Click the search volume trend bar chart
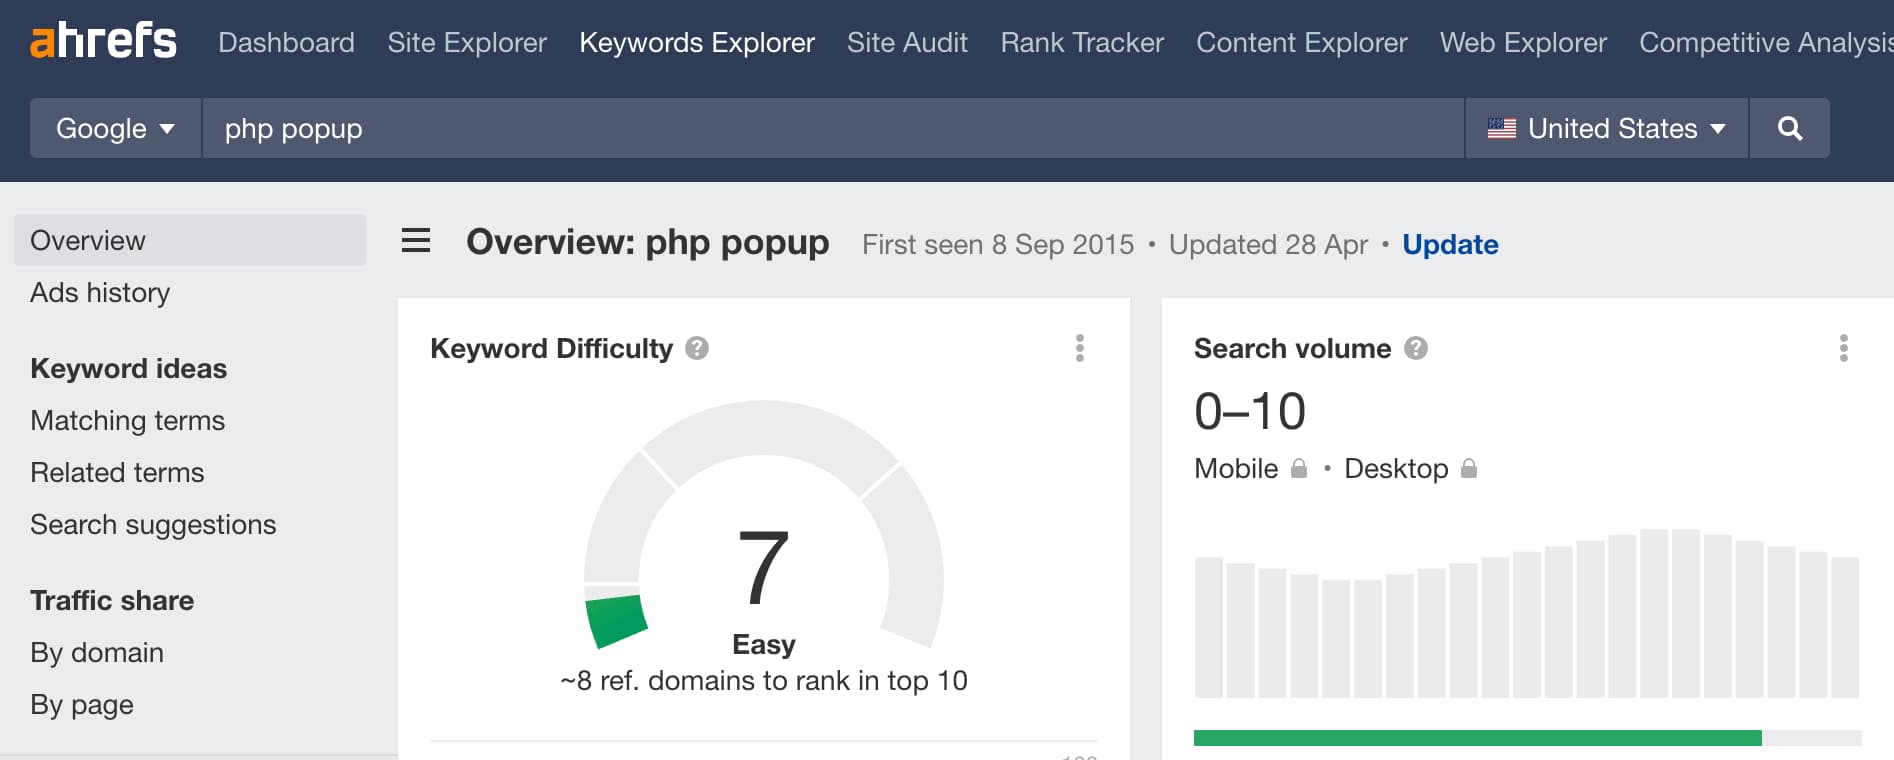This screenshot has width=1894, height=760. 1527,613
